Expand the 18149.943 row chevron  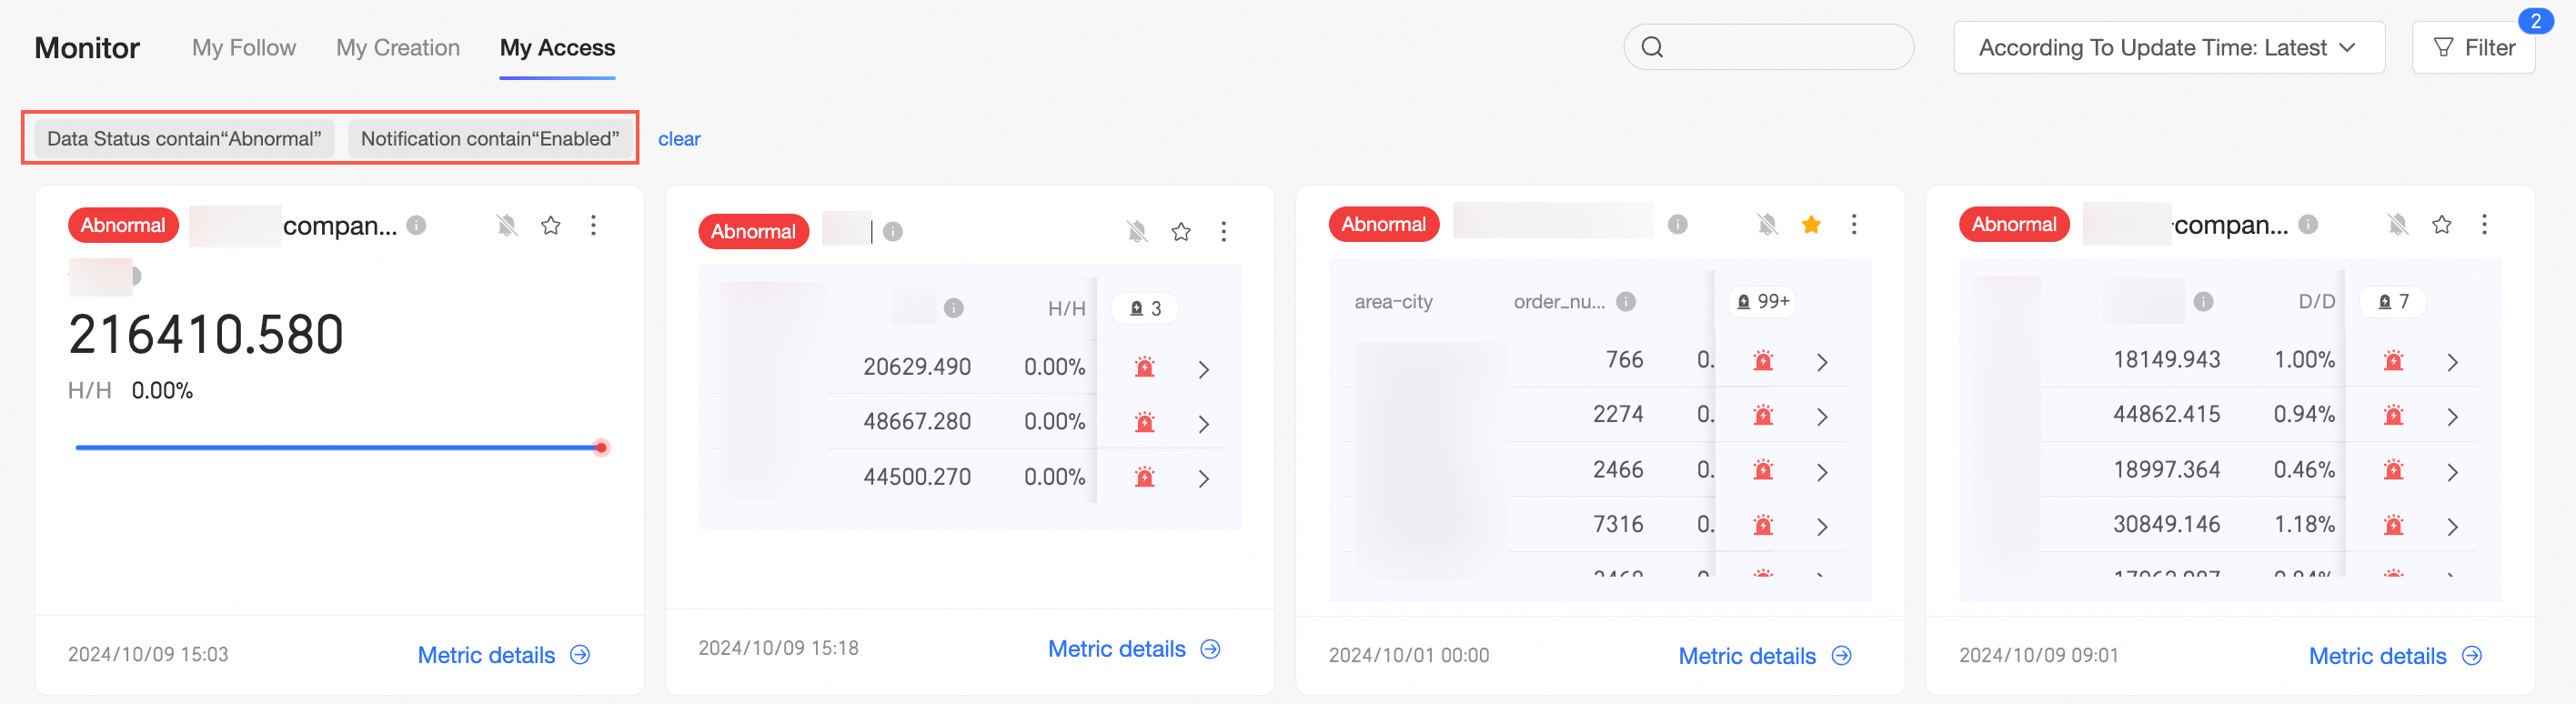coord(2452,362)
